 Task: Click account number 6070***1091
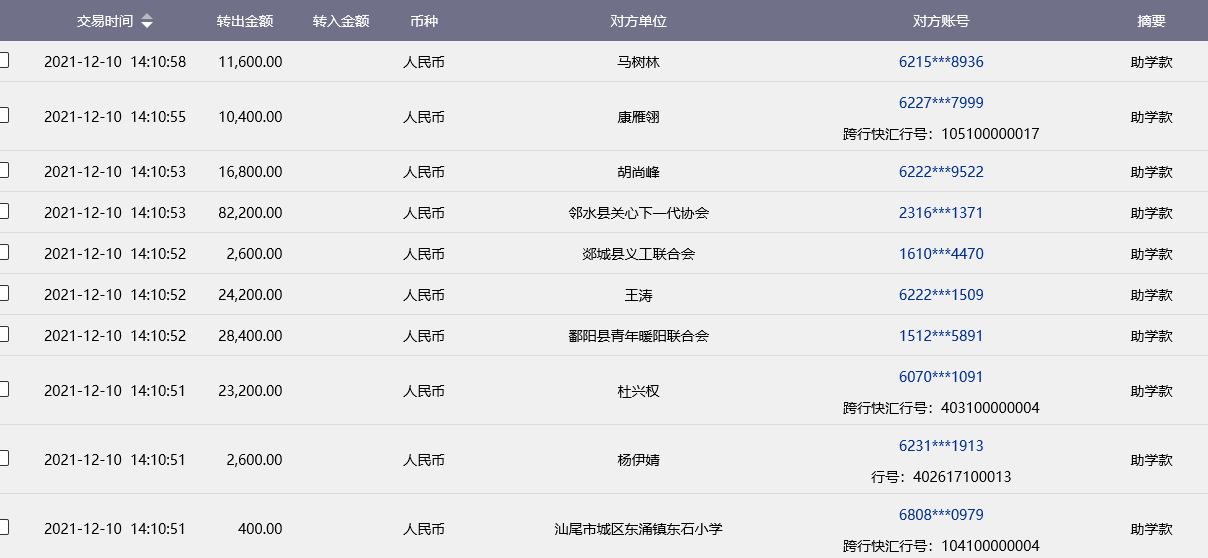[x=940, y=377]
